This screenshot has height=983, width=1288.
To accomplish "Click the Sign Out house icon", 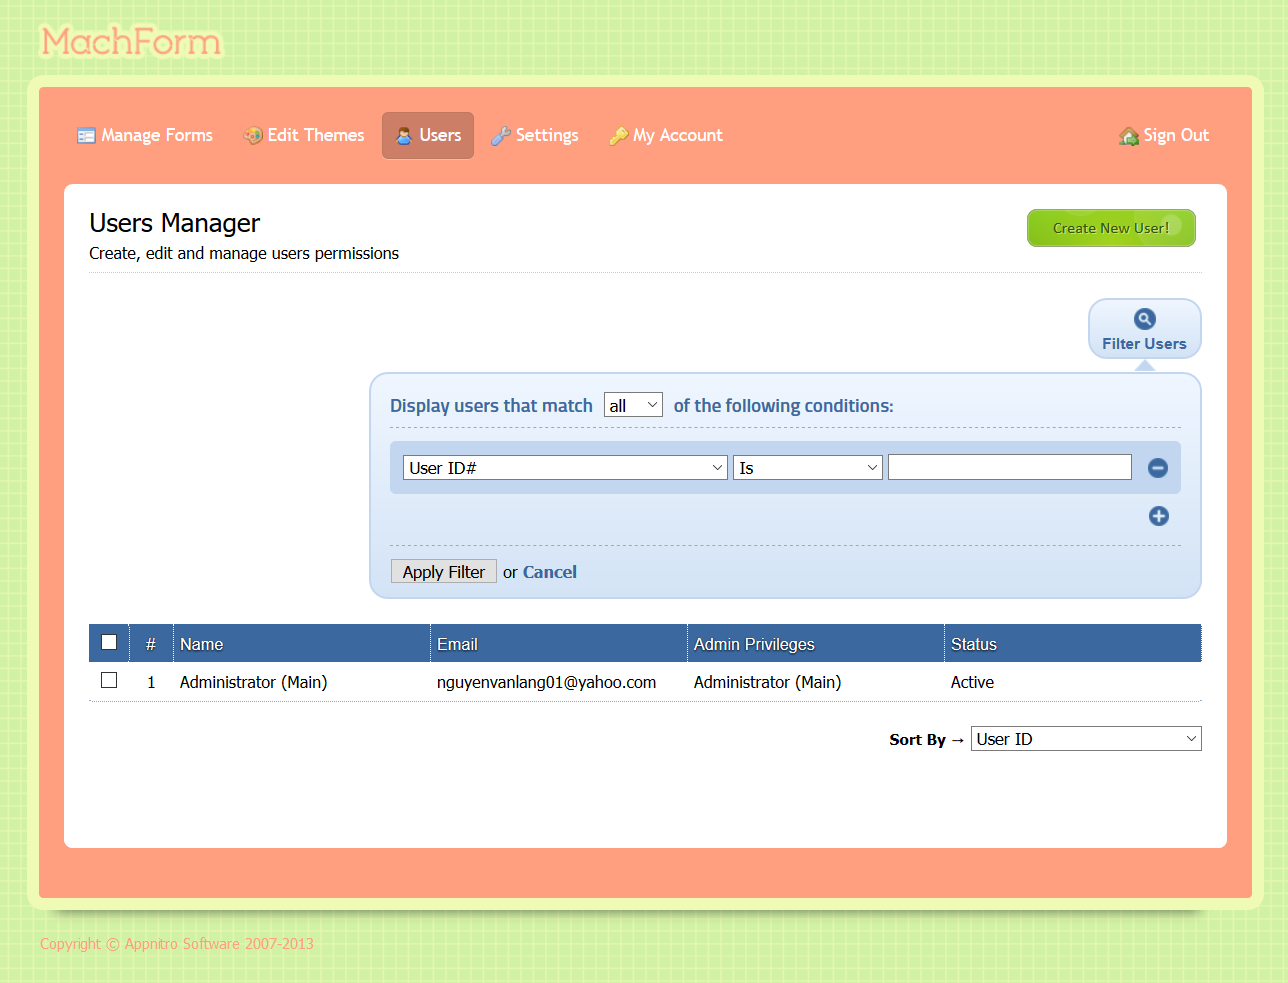I will (x=1129, y=136).
